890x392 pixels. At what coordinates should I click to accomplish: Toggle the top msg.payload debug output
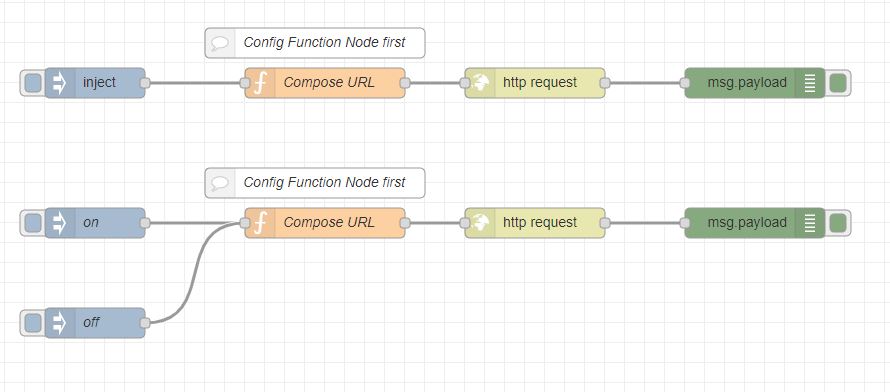tap(837, 83)
